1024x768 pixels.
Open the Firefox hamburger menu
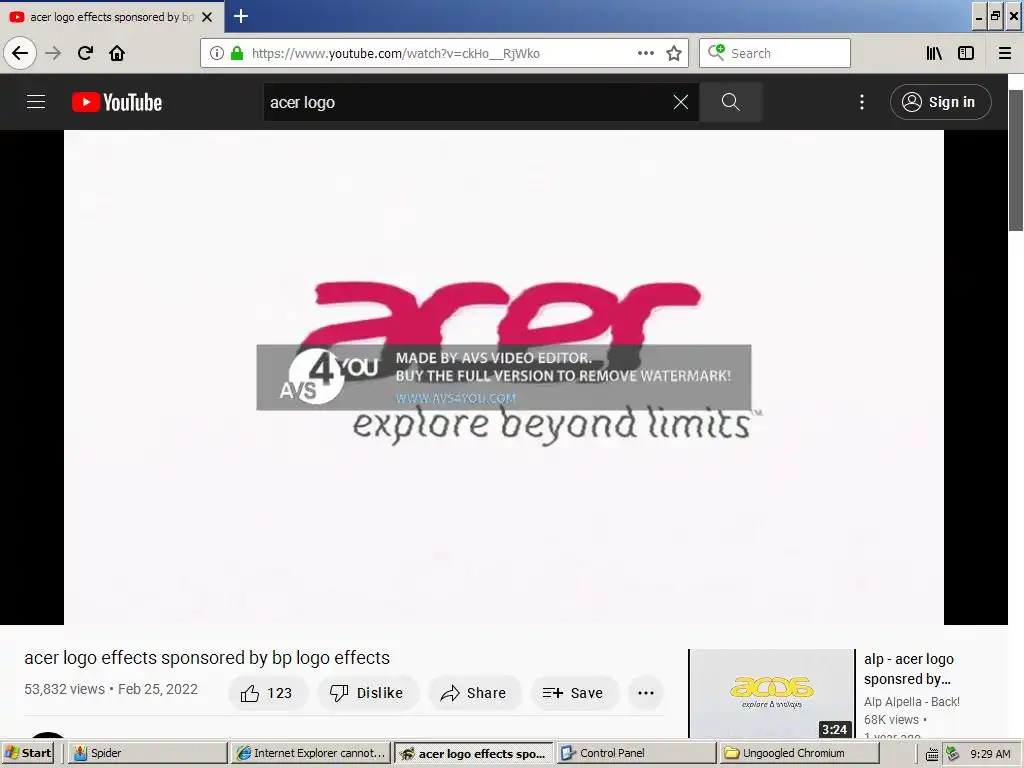pos(1005,54)
